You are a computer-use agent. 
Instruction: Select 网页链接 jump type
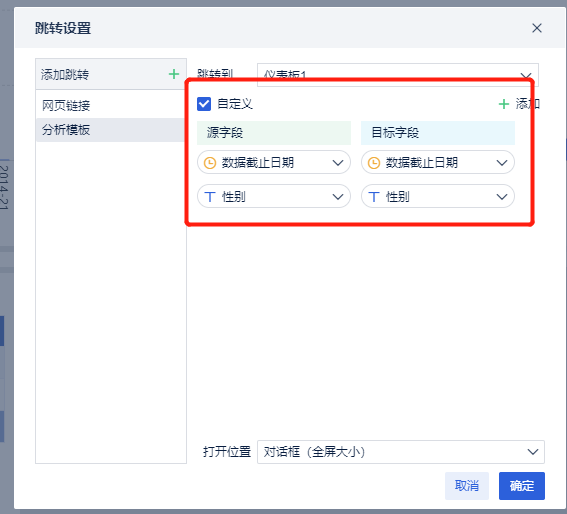pyautogui.click(x=110, y=106)
